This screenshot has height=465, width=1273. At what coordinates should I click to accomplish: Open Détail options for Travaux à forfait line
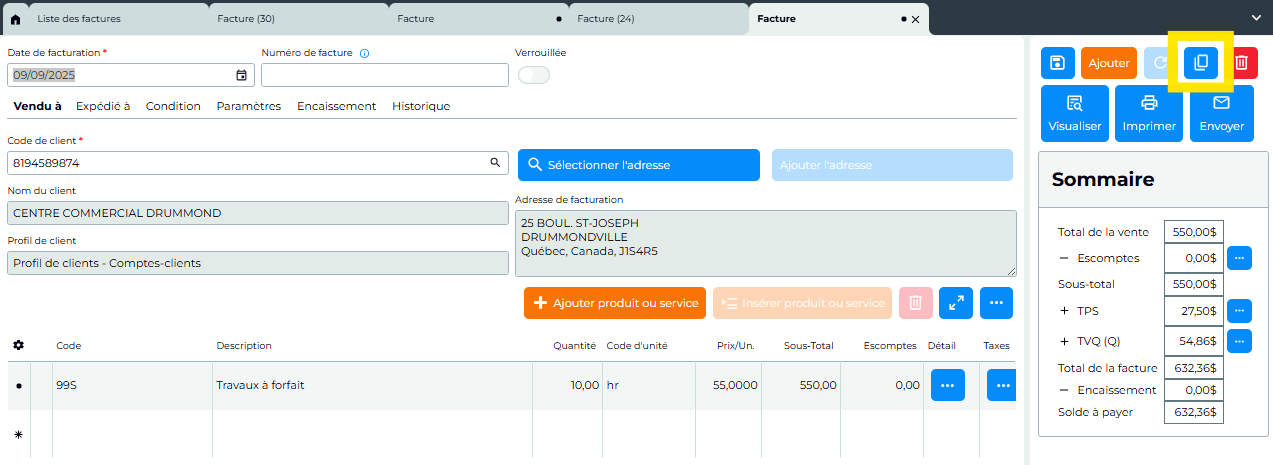947,385
